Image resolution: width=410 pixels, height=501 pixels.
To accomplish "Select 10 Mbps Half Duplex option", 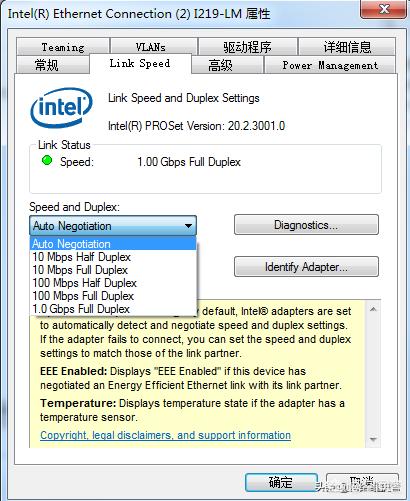I will click(x=113, y=257).
